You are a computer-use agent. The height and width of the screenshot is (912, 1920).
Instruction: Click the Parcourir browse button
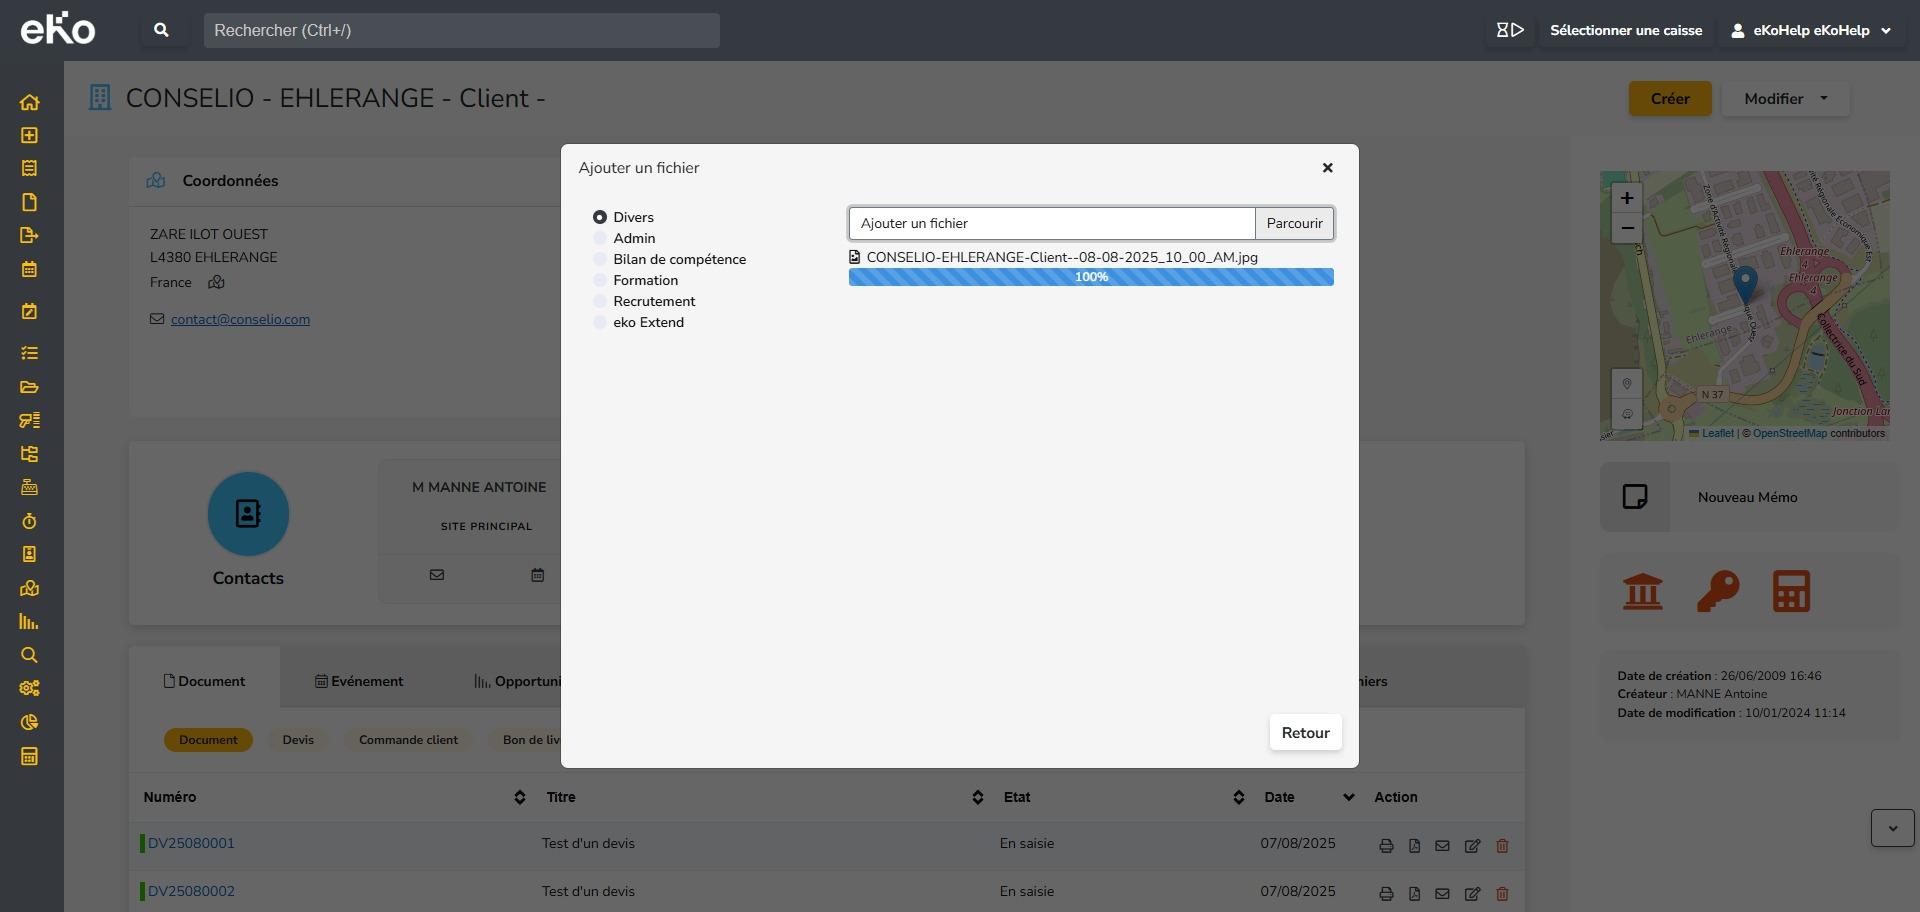pos(1294,223)
